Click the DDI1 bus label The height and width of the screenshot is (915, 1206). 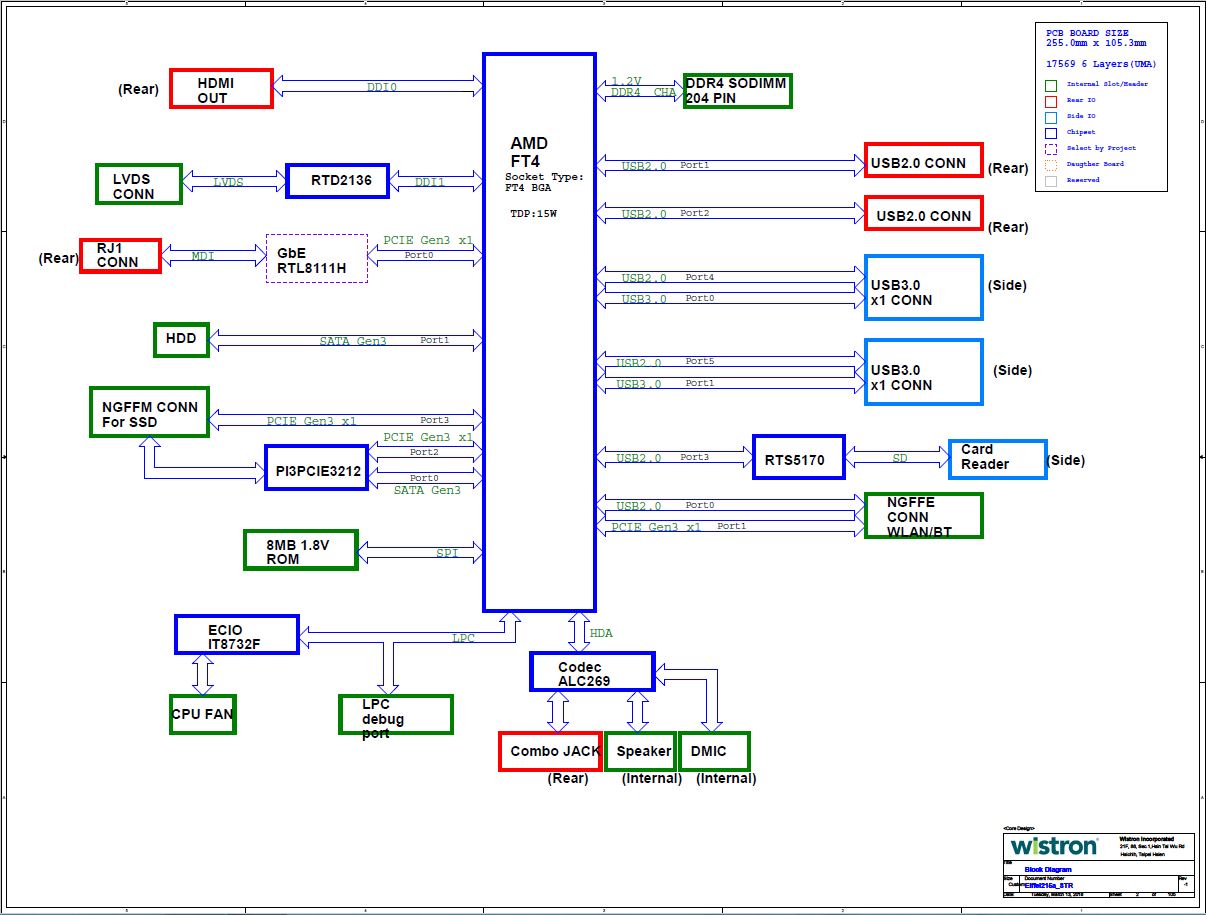[429, 183]
